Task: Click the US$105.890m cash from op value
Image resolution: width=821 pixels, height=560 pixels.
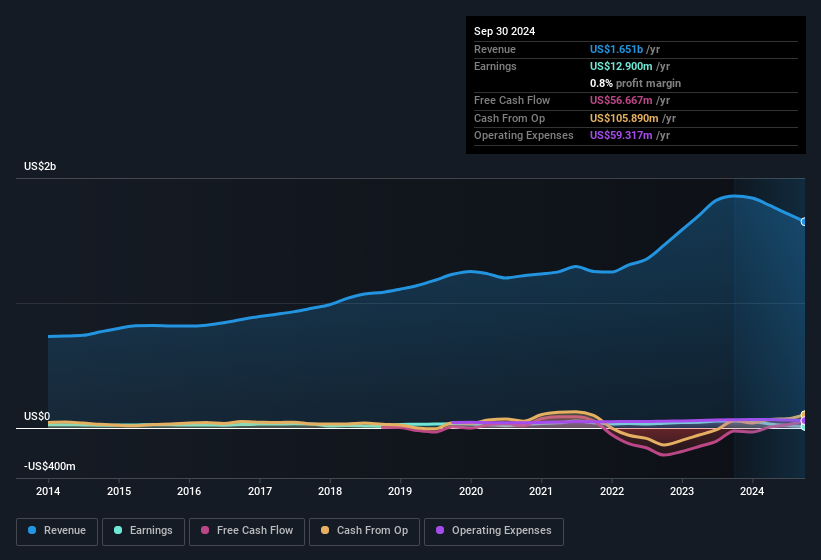Action: [x=624, y=118]
